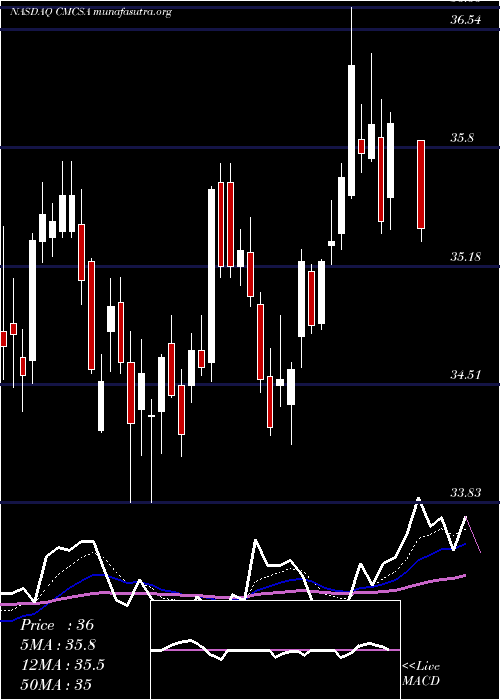Click the NASDAQ CMCSA munafasutra.org title text

[91, 12]
